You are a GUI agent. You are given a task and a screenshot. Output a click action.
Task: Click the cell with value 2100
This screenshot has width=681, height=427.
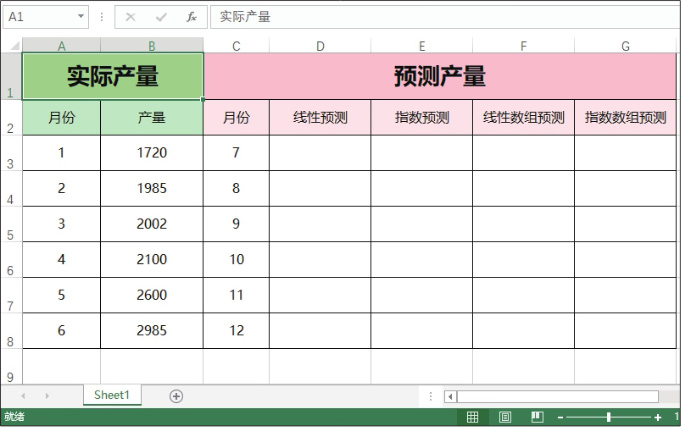[x=152, y=260]
